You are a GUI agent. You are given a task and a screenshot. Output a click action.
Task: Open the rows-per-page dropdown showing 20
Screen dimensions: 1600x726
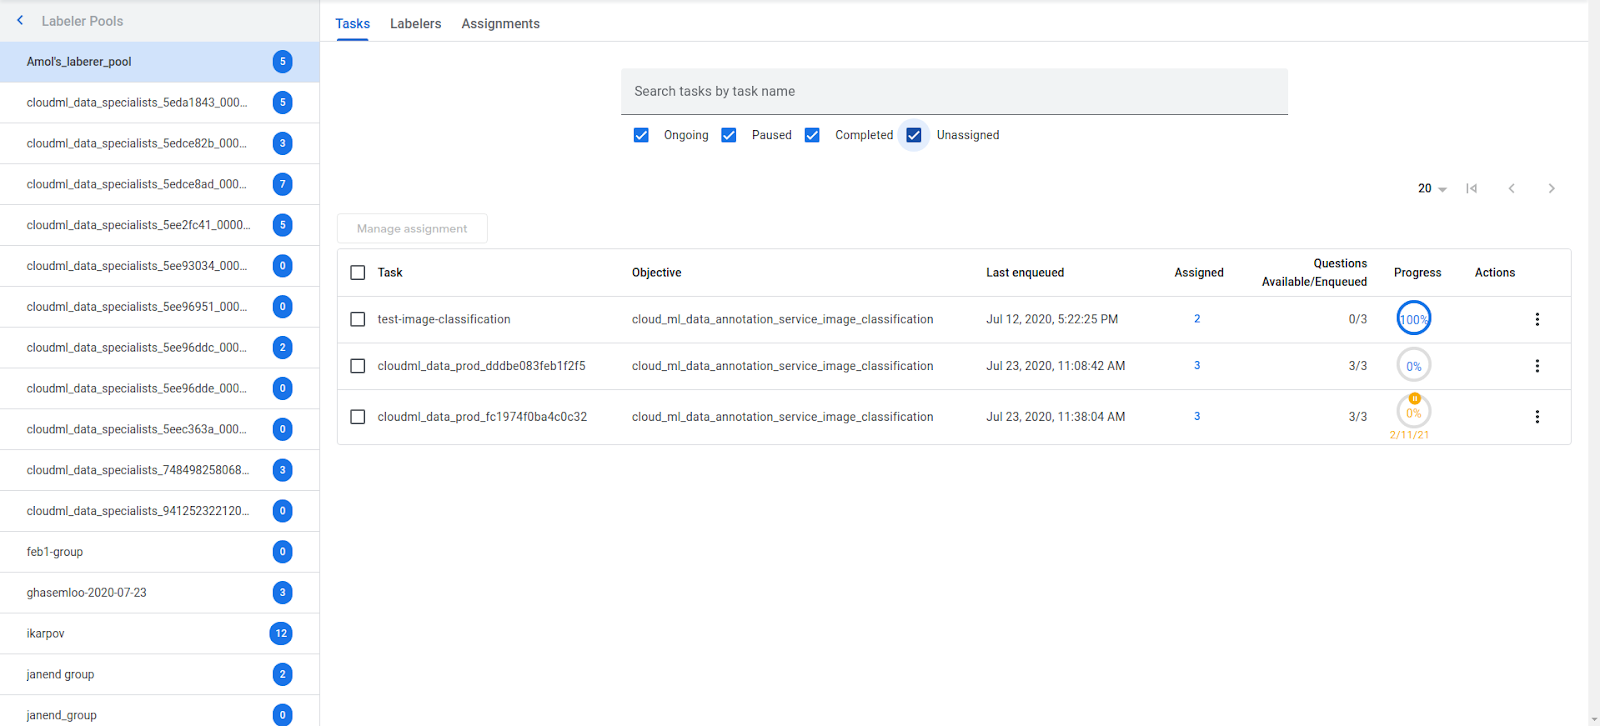1432,188
